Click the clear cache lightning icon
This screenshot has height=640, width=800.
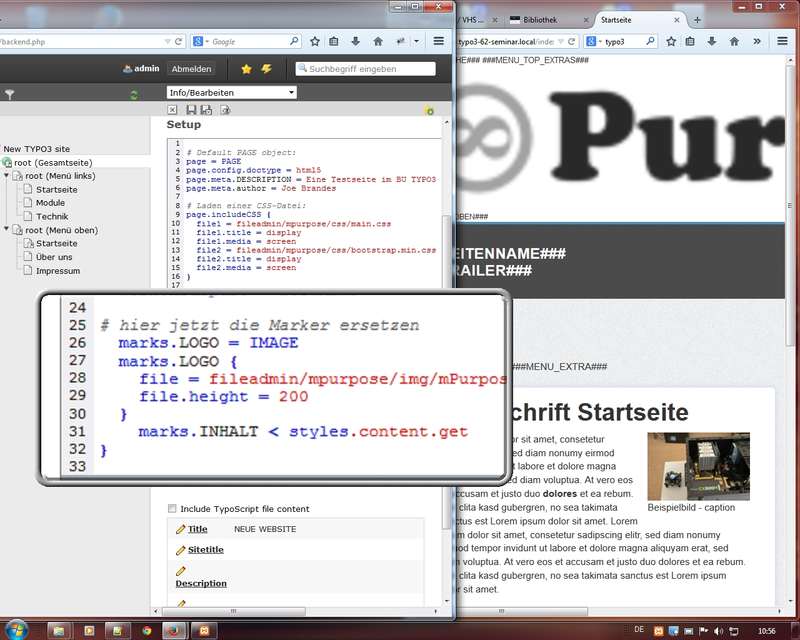pos(266,69)
